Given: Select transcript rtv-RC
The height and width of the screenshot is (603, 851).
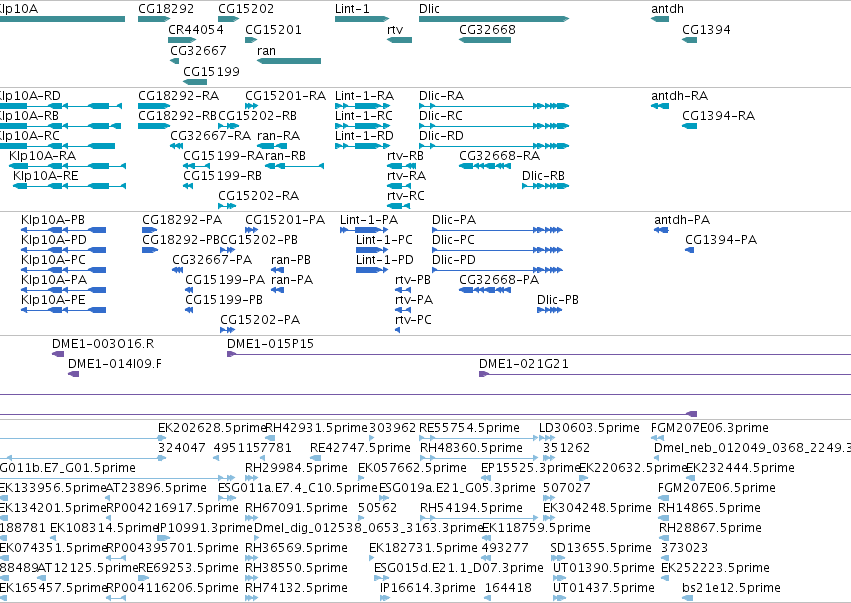Looking at the screenshot, I should [398, 206].
